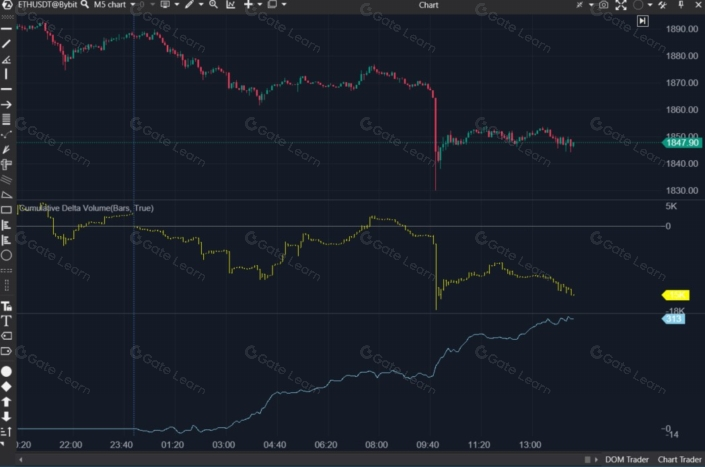Screen dimensions: 705x467
Task: Expand the plus crosshair dropdown arrow
Action: tap(261, 5)
